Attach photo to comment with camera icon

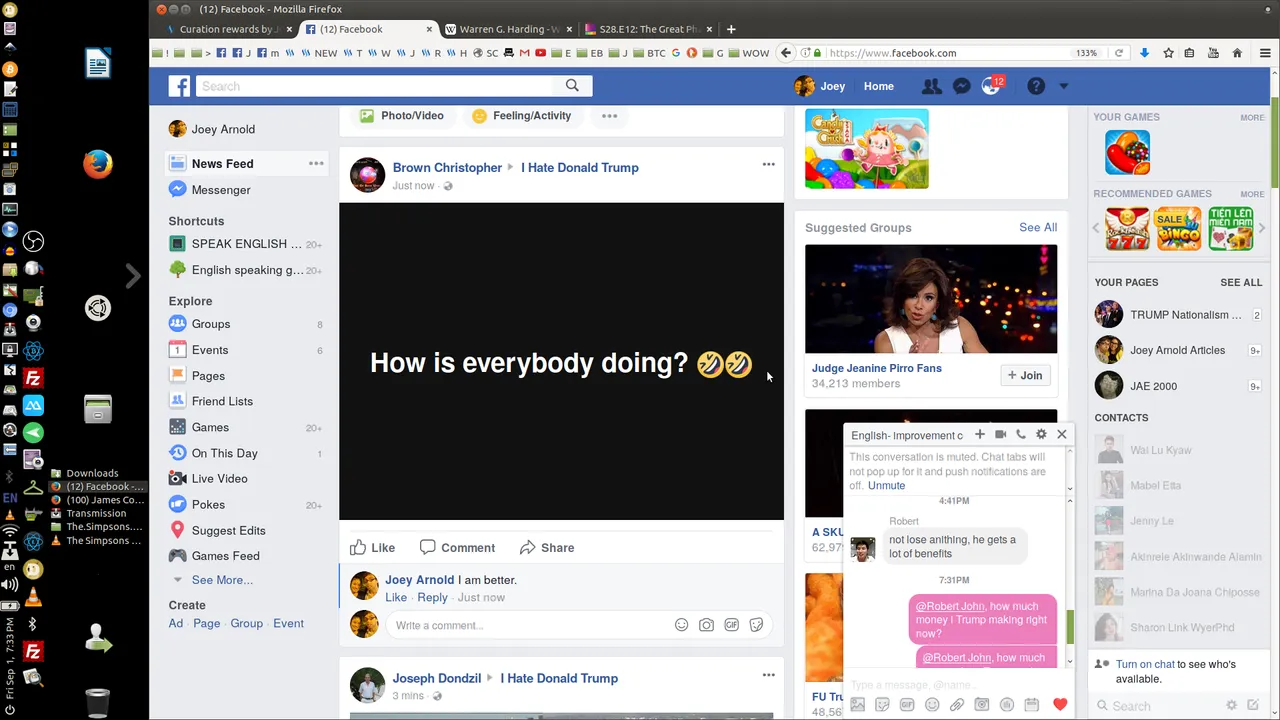click(x=706, y=625)
